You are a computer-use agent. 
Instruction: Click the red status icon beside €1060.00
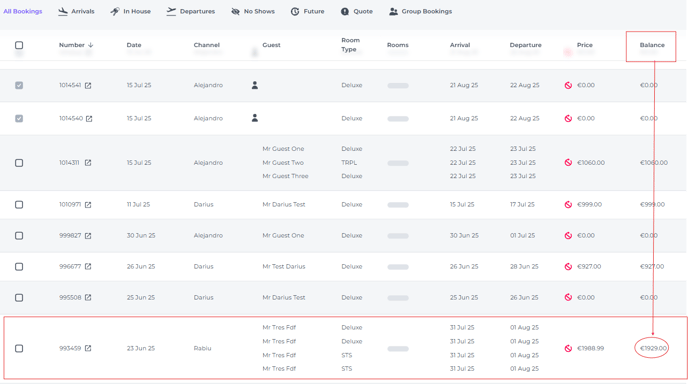(568, 163)
